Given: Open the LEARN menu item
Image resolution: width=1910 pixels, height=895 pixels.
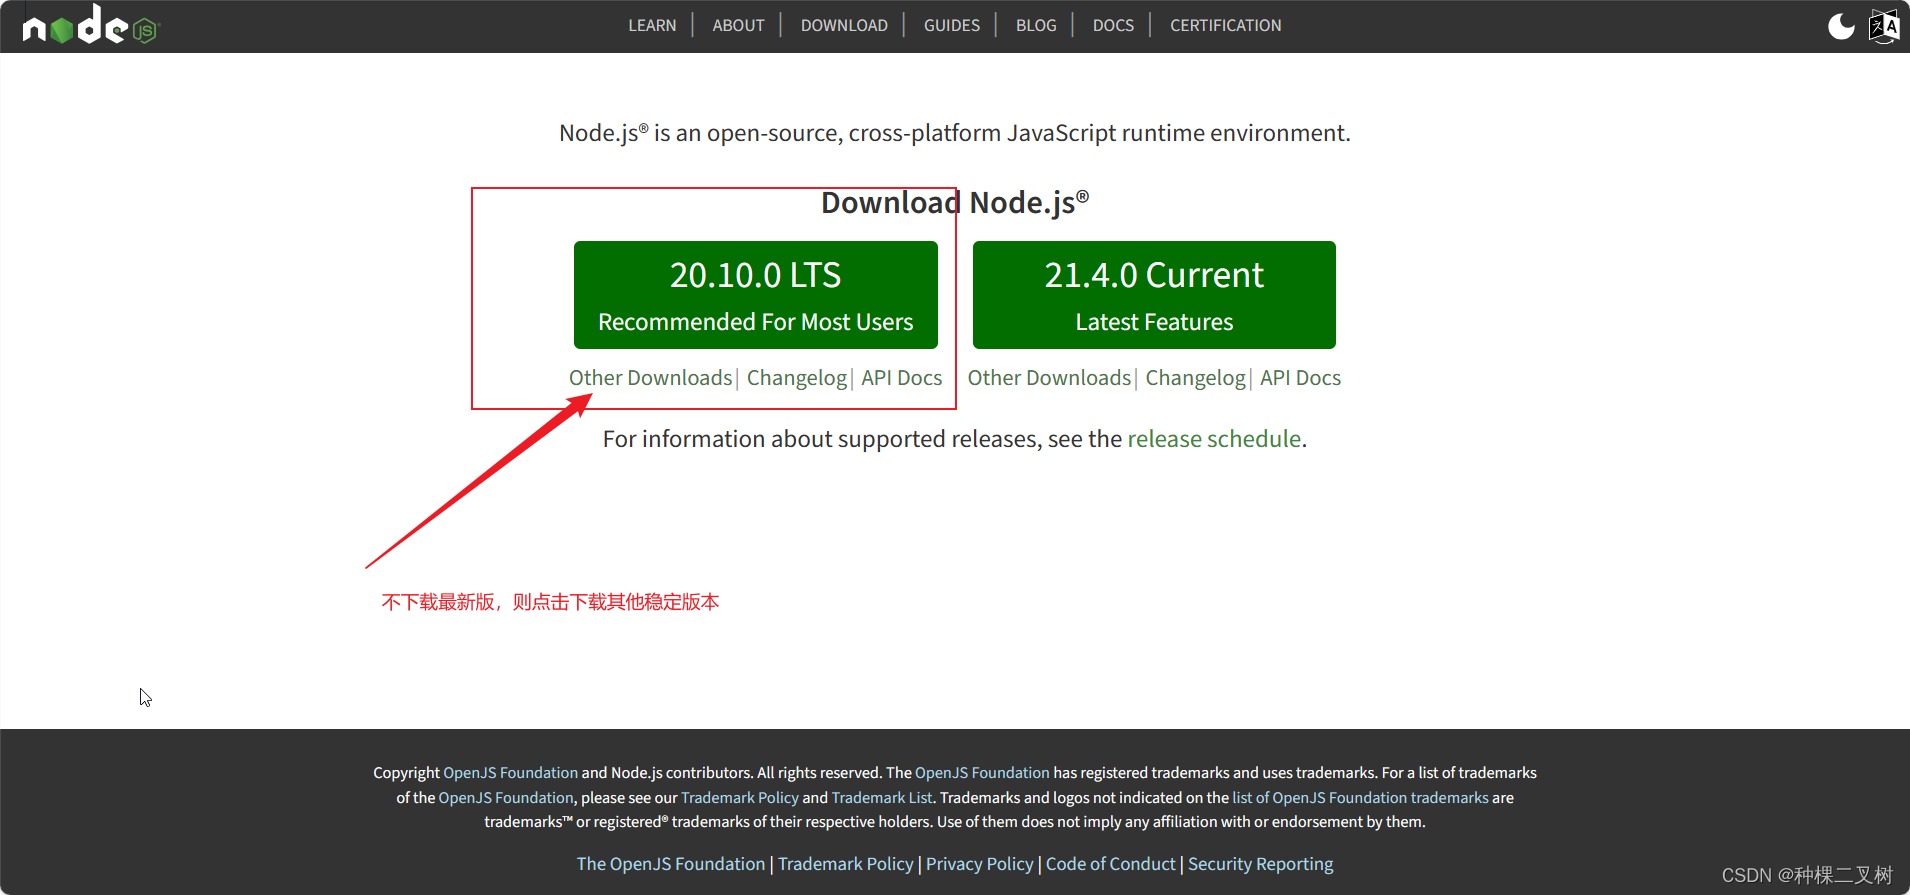Looking at the screenshot, I should [x=652, y=25].
